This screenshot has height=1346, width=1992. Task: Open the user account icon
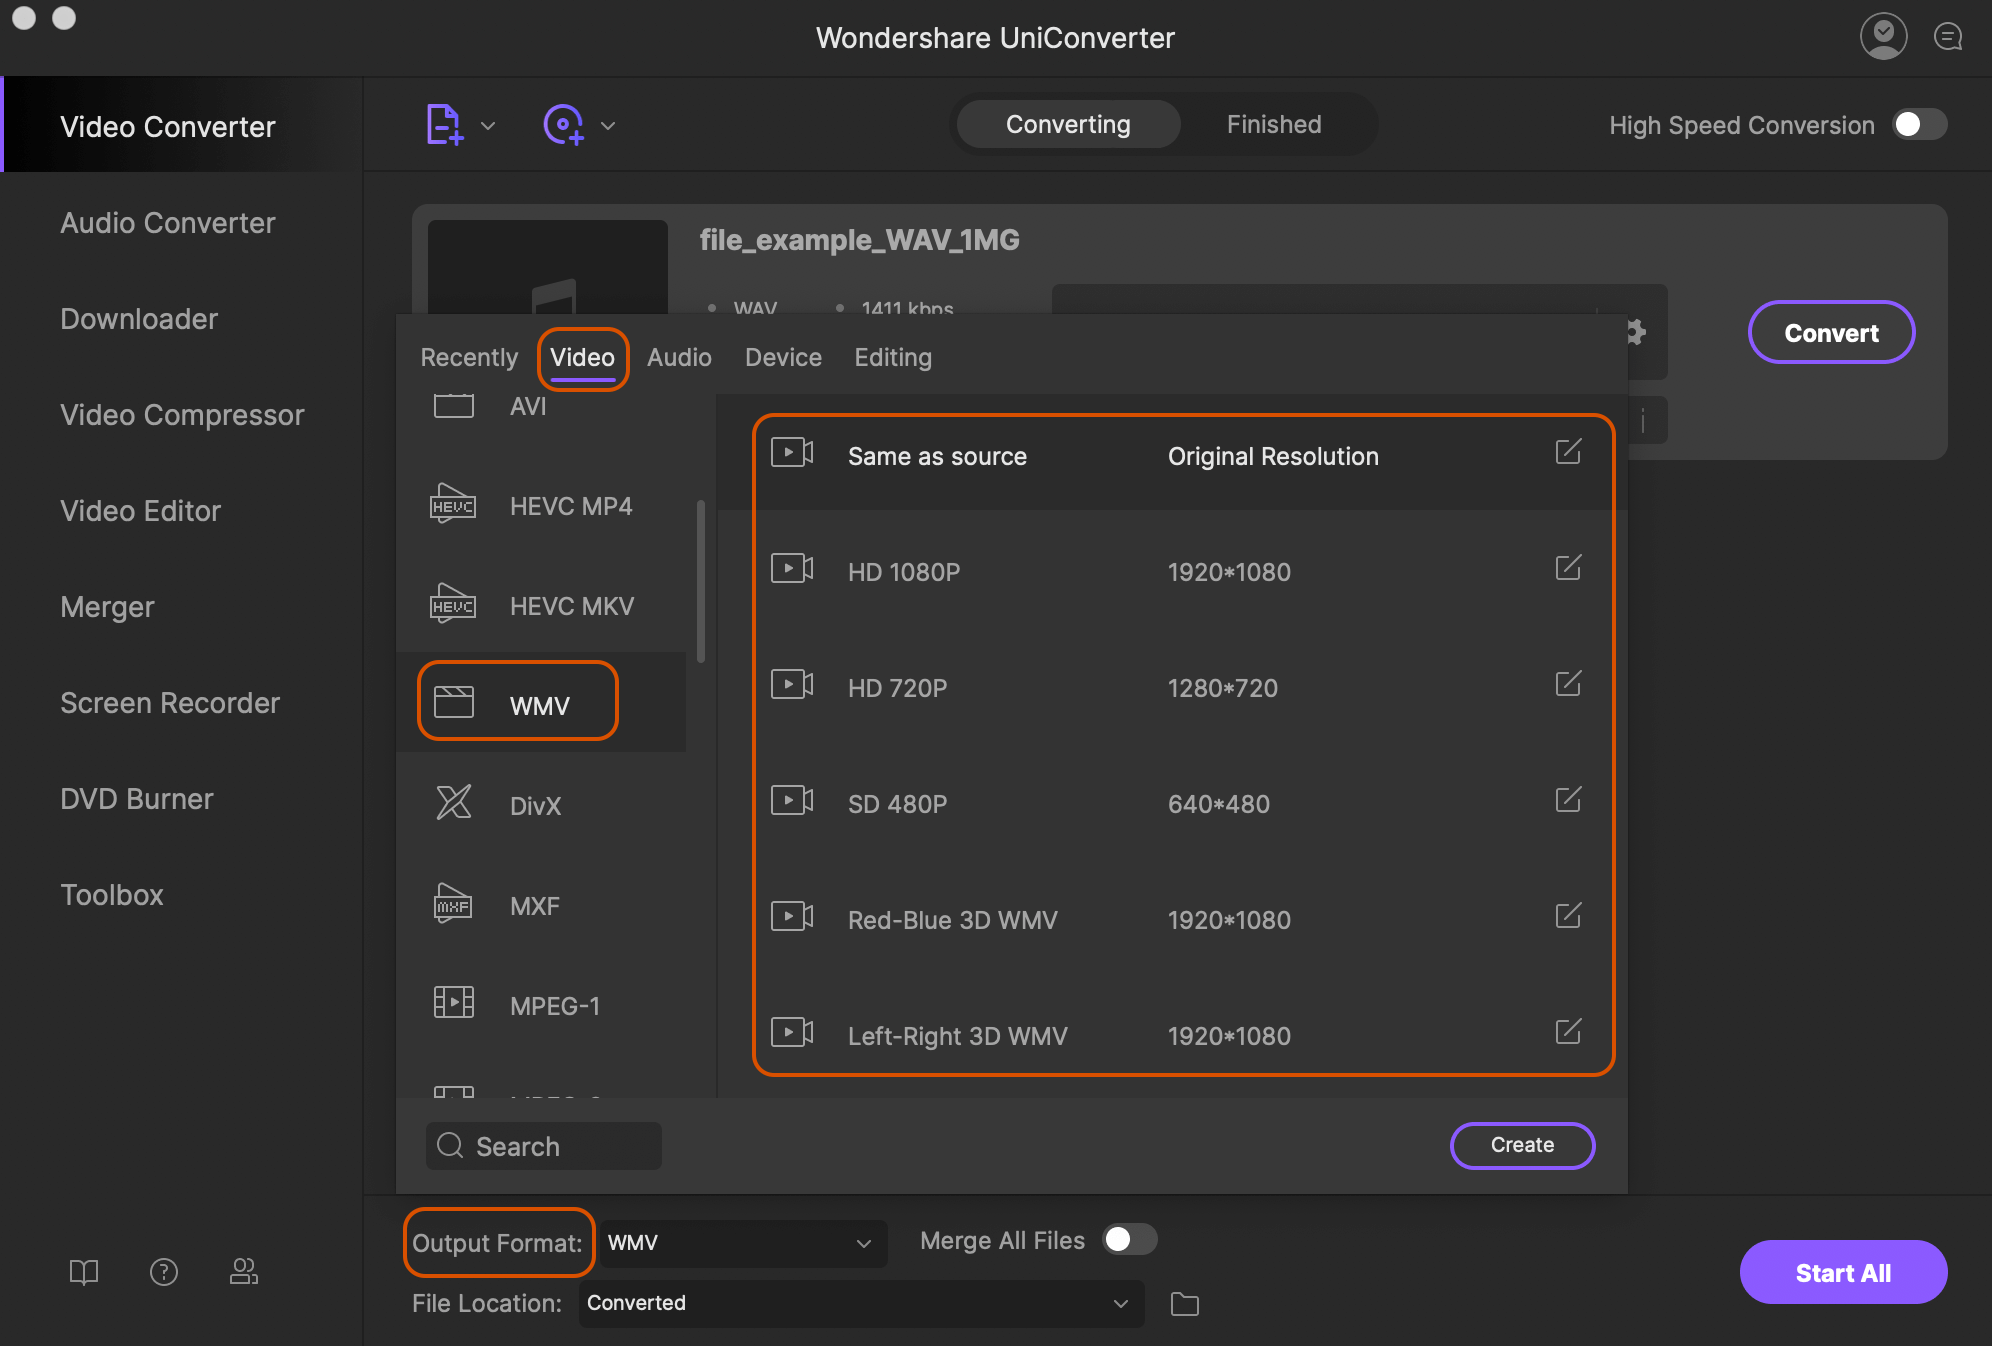point(1883,37)
